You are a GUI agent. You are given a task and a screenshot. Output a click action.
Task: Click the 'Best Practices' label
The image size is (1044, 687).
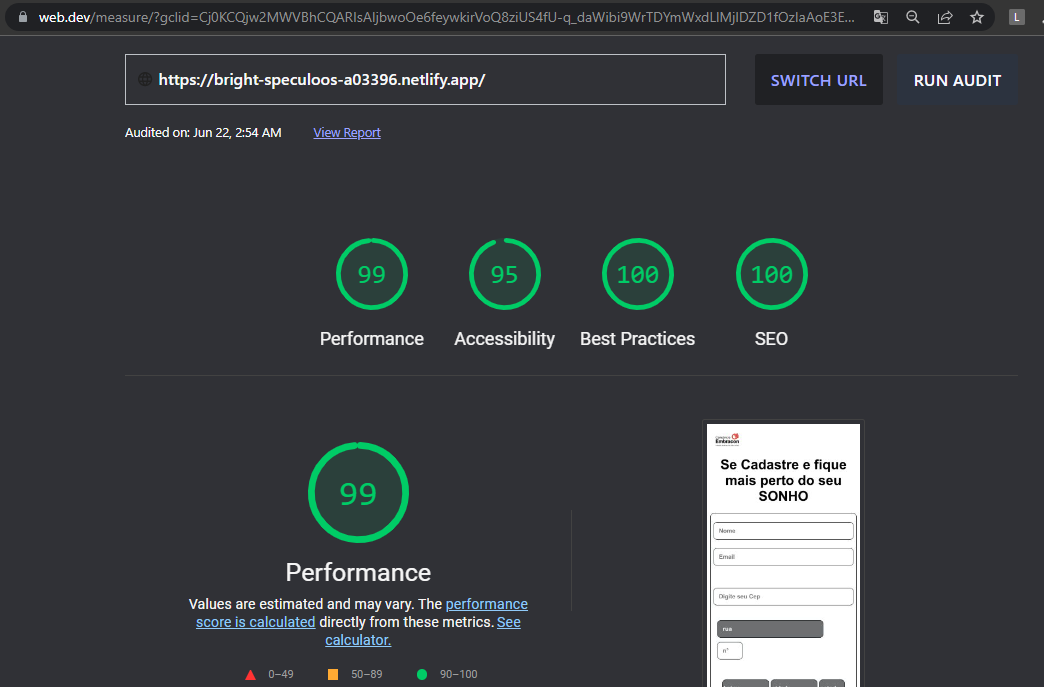637,339
